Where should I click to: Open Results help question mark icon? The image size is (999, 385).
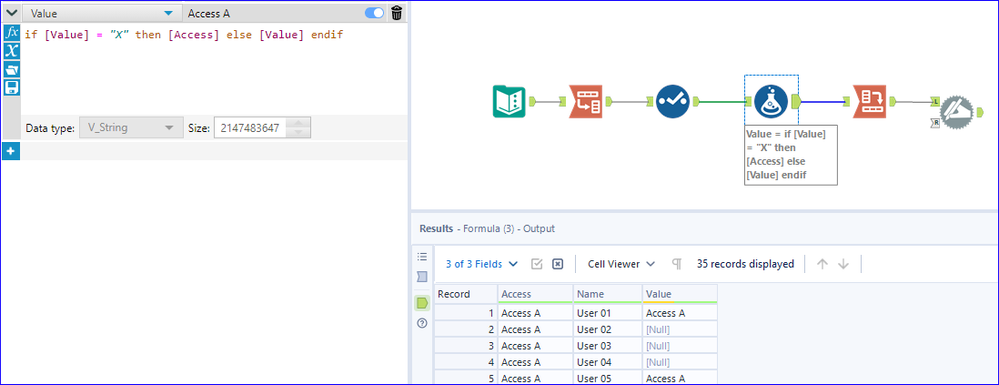point(422,323)
